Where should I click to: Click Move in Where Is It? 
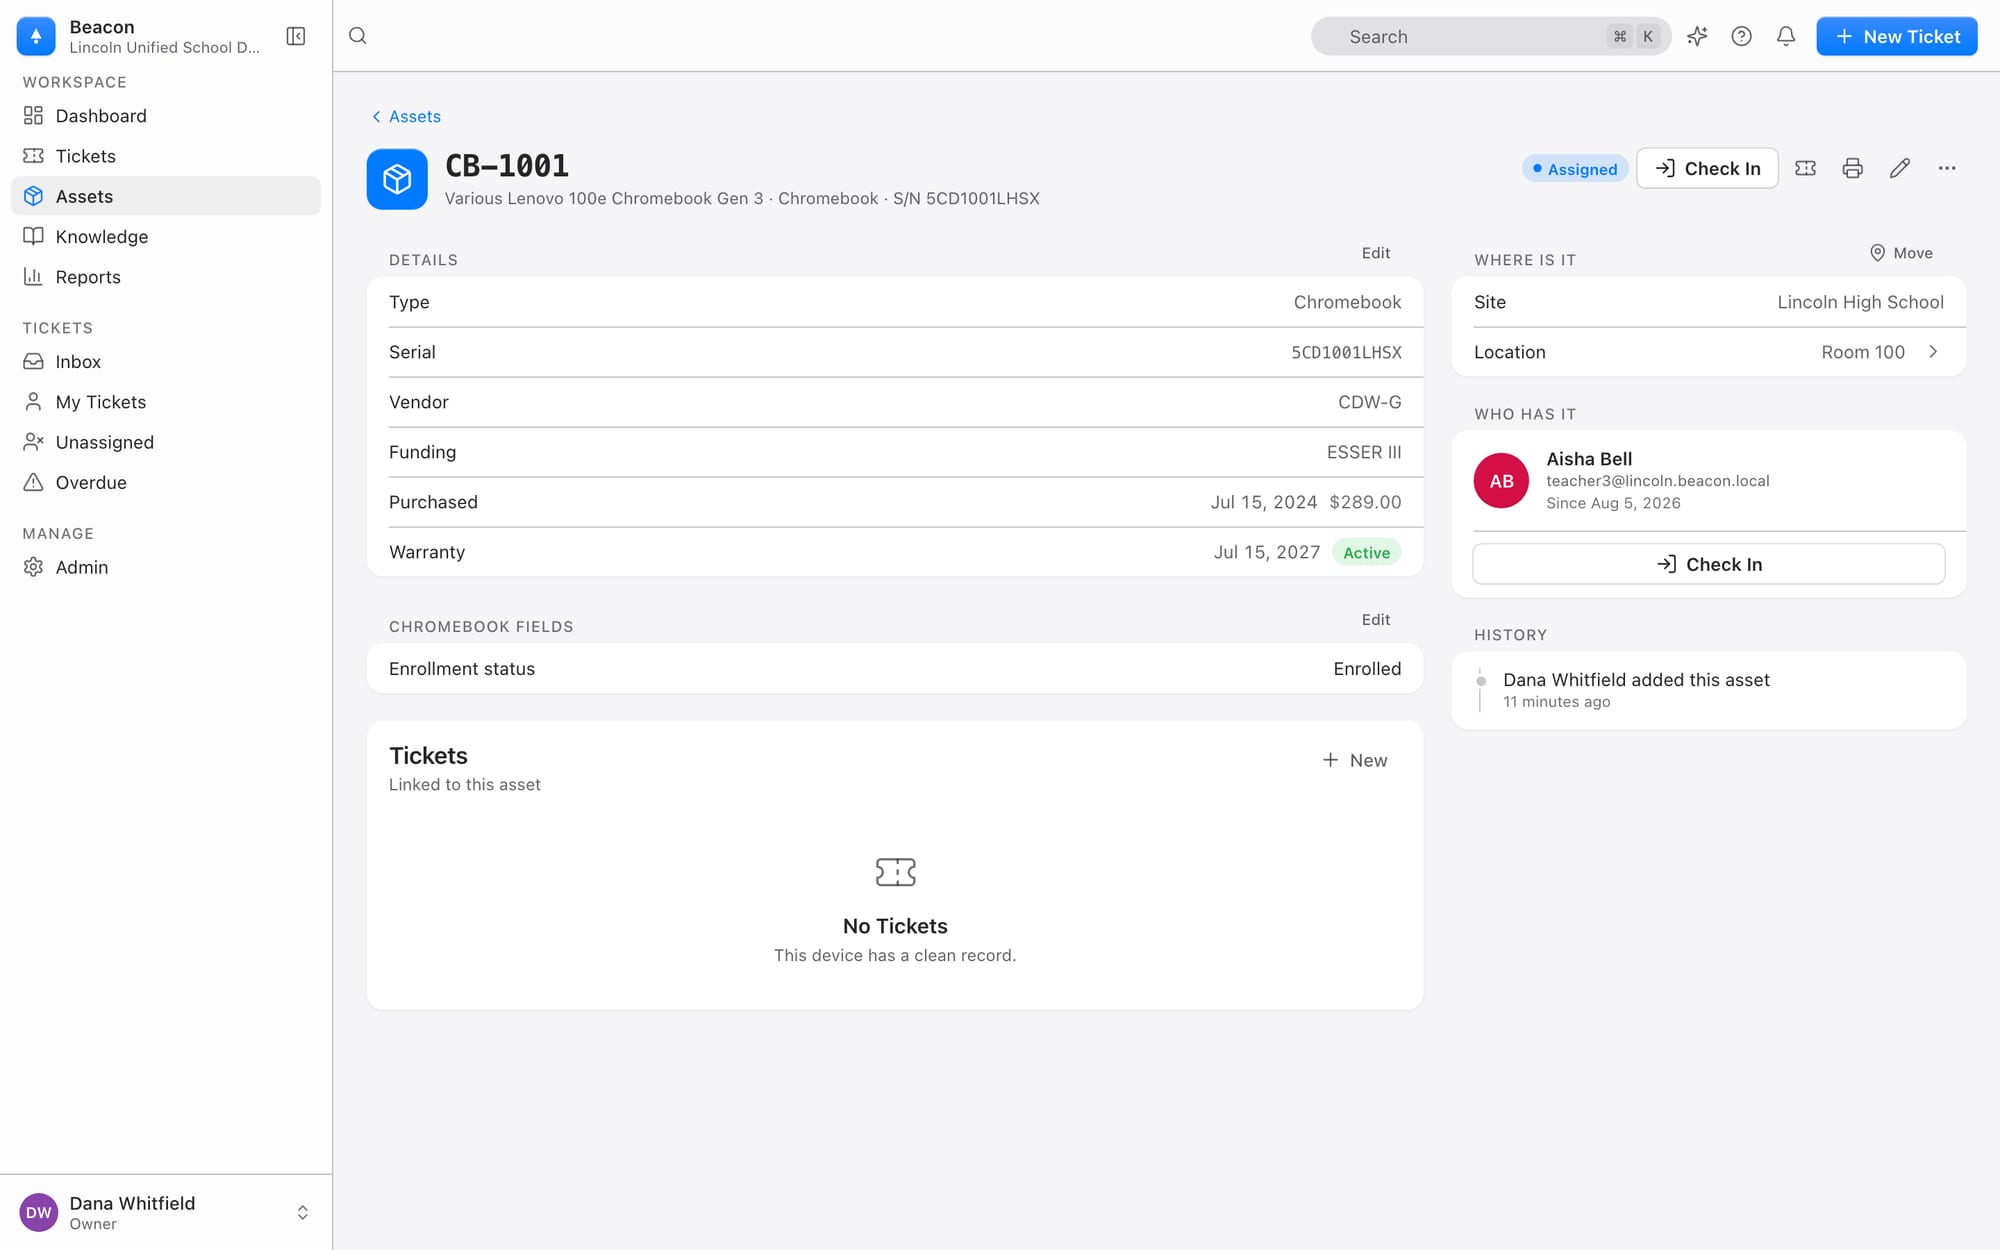(x=1901, y=253)
